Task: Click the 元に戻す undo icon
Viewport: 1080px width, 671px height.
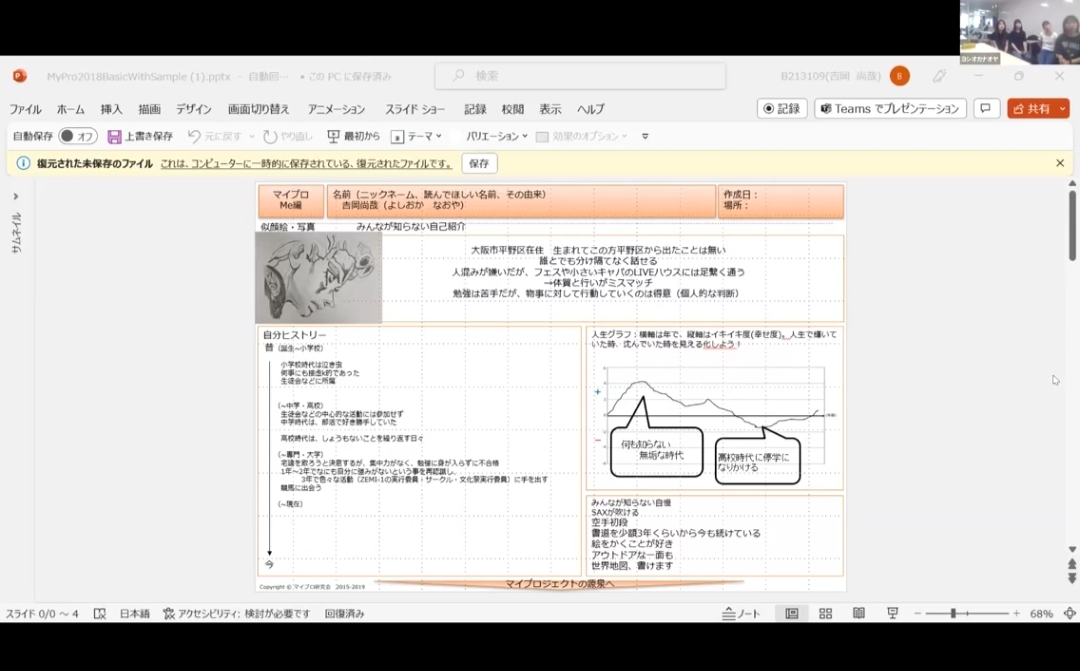Action: (x=194, y=136)
